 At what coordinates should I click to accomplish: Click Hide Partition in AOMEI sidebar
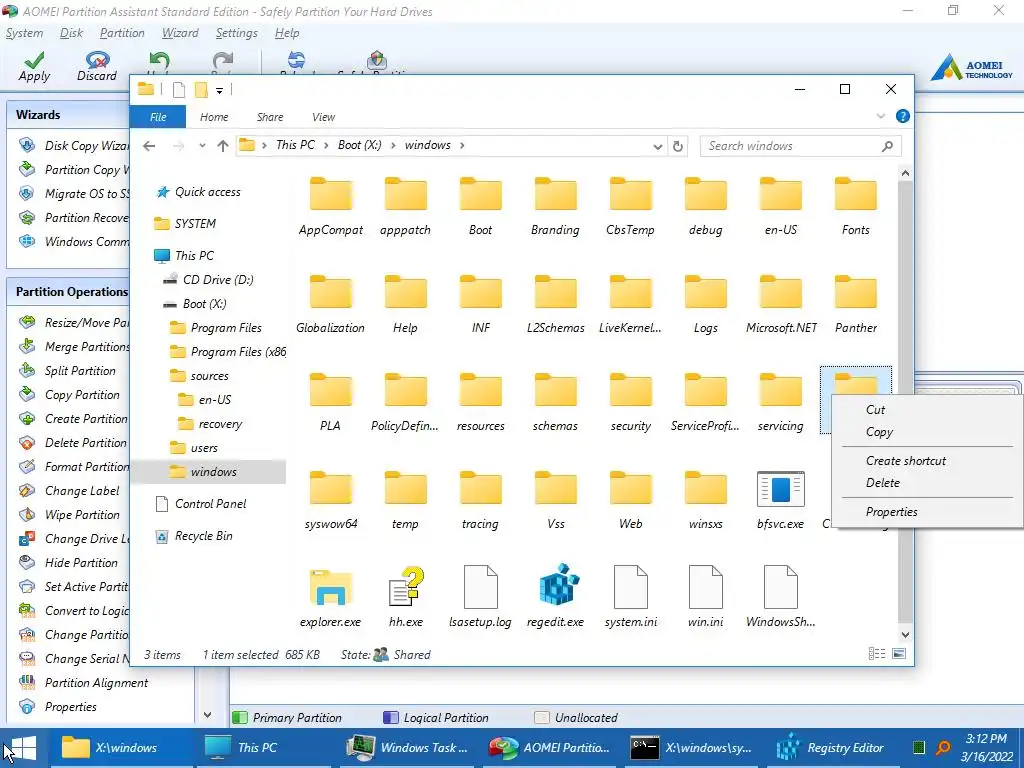pyautogui.click(x=69, y=562)
